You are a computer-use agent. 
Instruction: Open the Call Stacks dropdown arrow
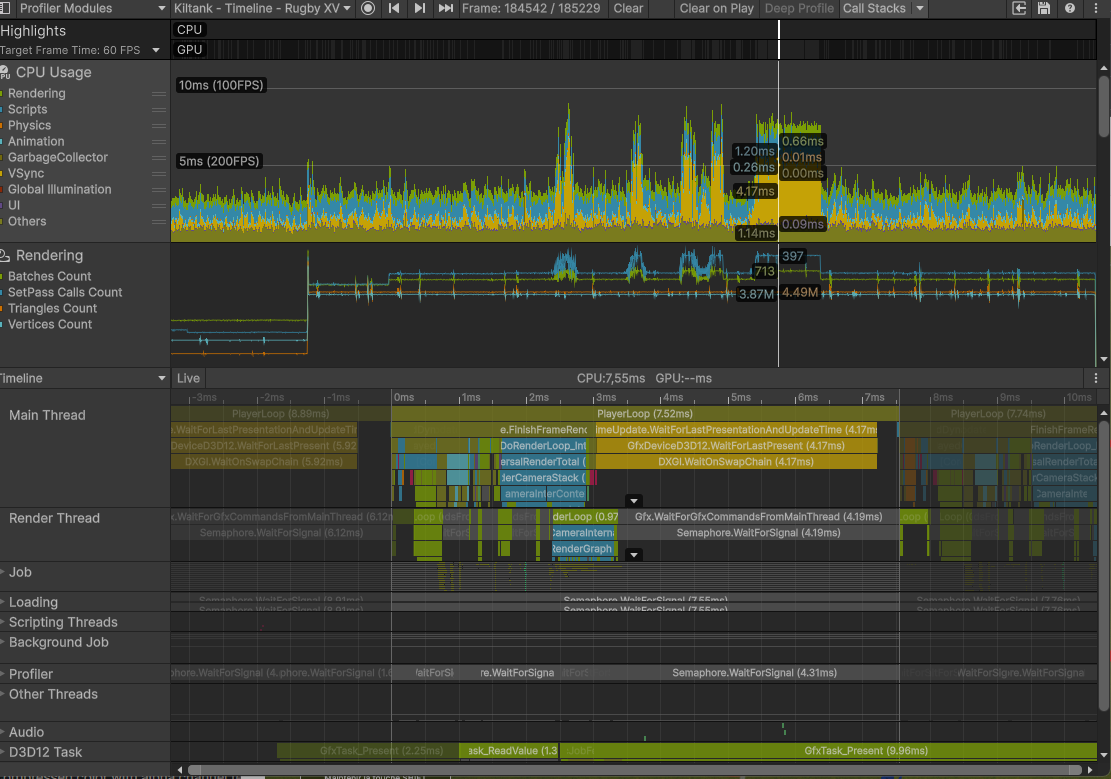pos(918,9)
